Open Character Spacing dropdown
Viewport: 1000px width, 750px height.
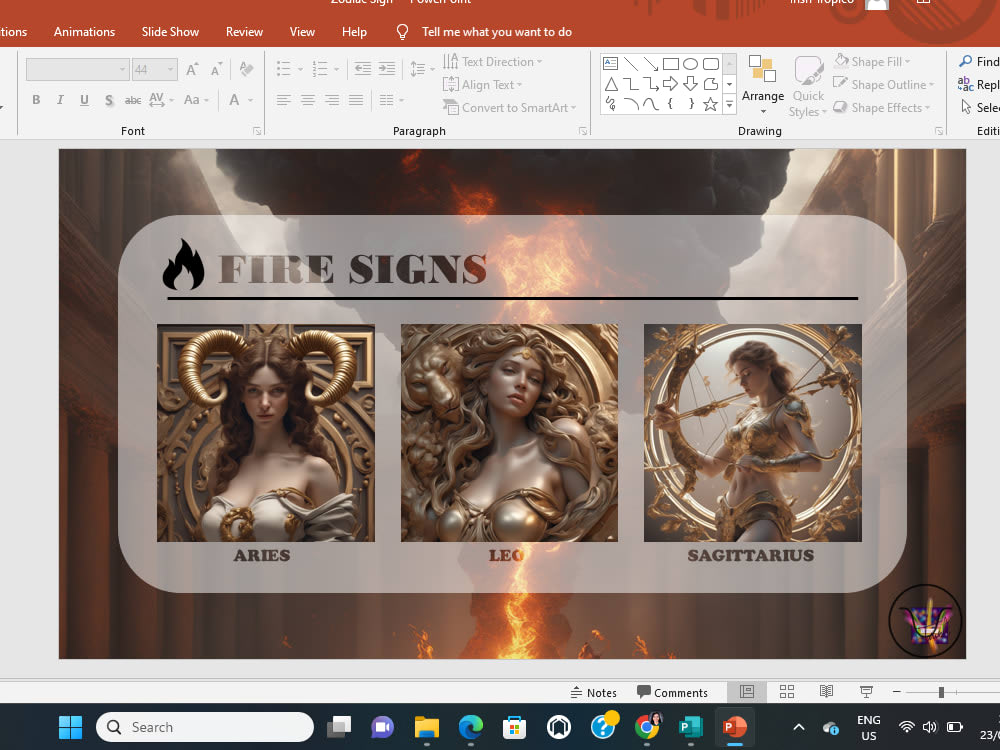pyautogui.click(x=161, y=100)
